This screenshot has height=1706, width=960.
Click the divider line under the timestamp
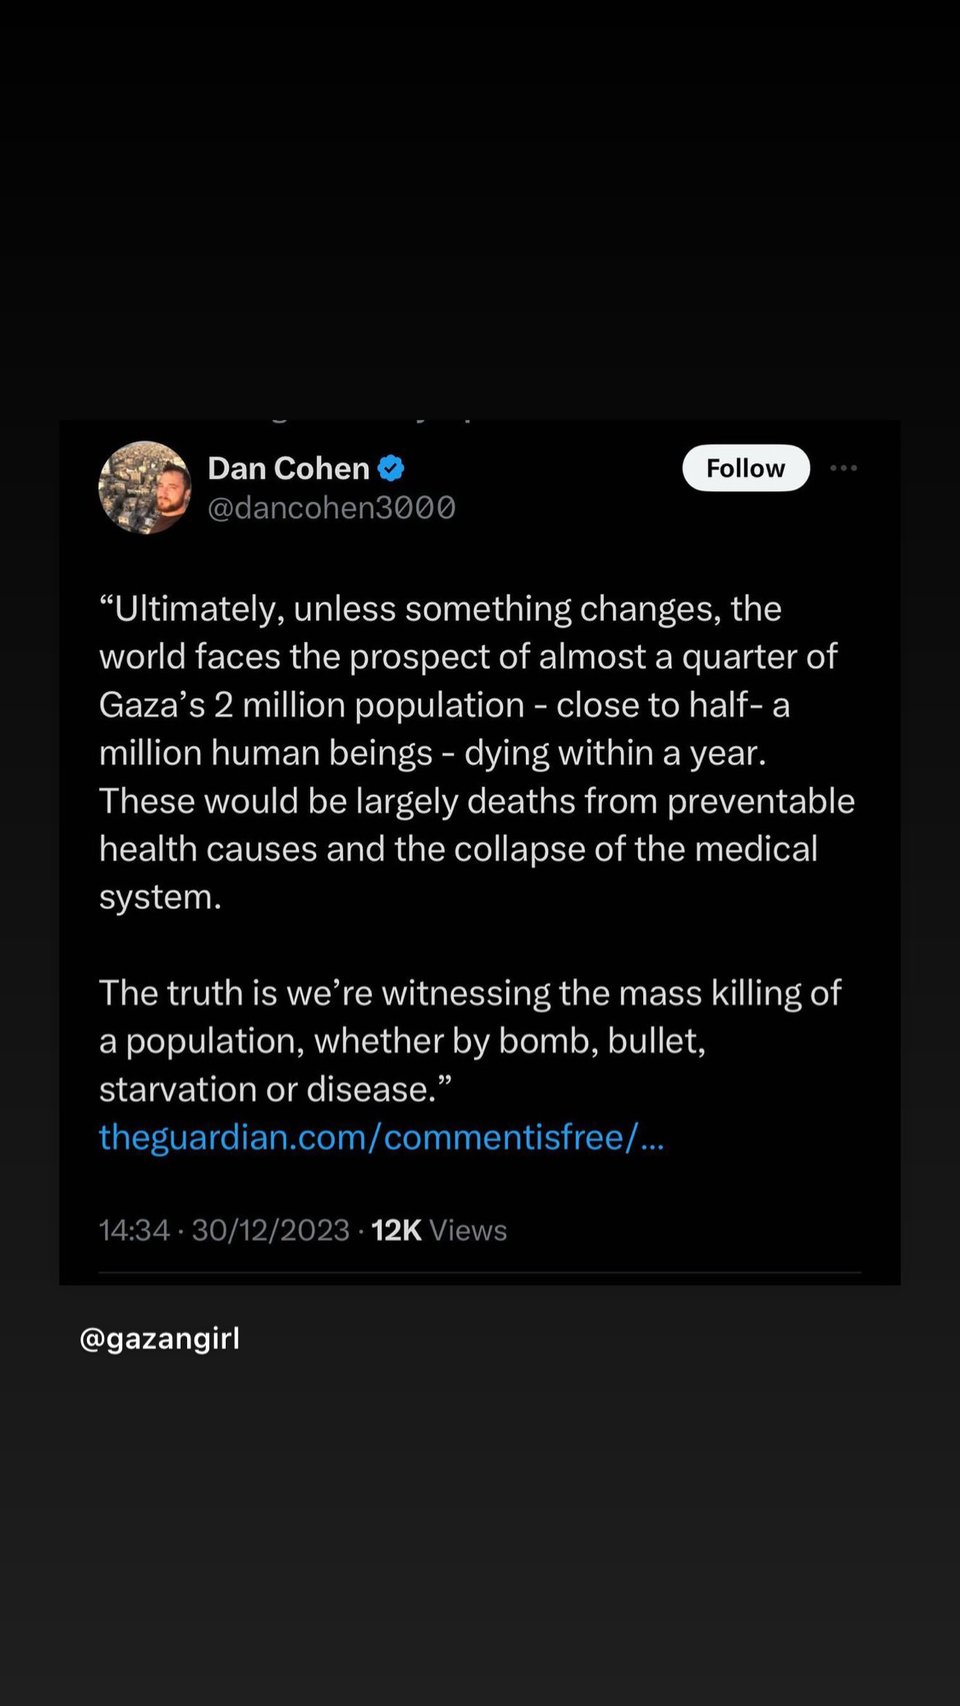(x=480, y=1272)
